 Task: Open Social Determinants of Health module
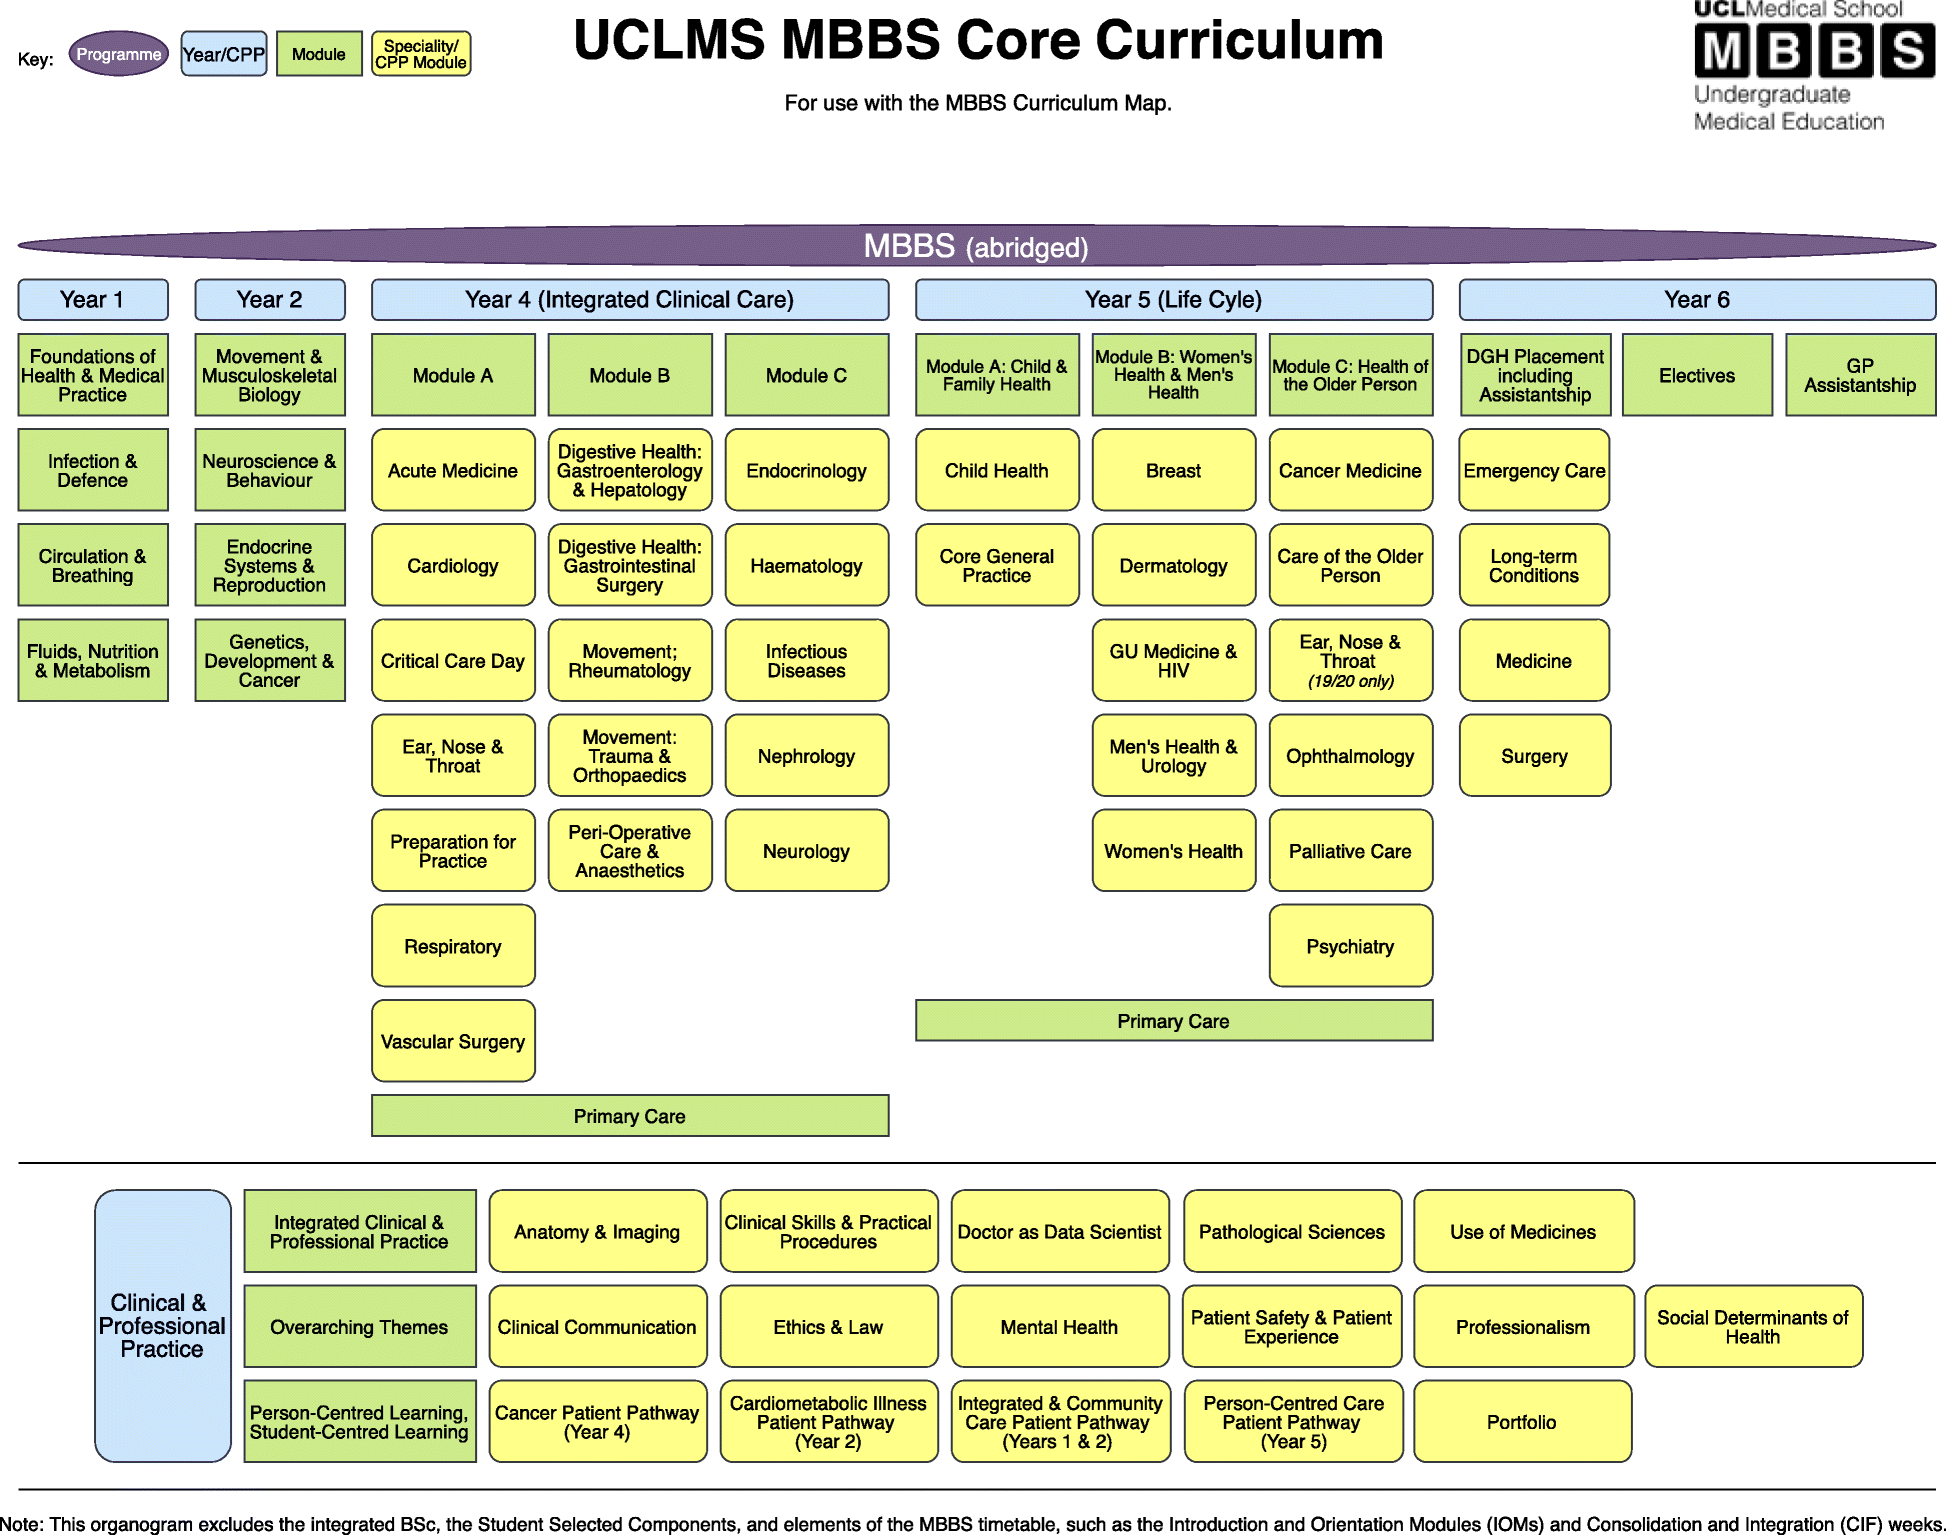pos(1753,1326)
